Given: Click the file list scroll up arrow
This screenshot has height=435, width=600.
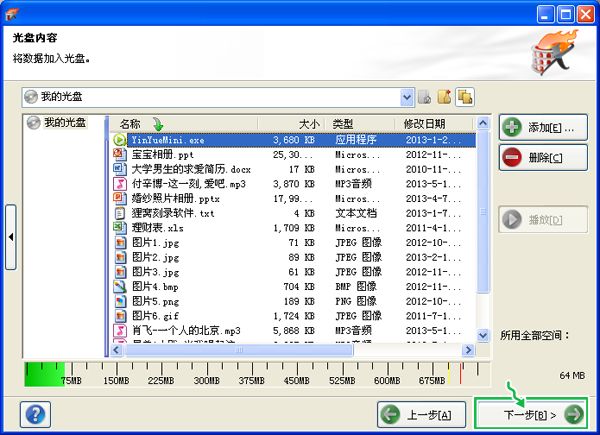Looking at the screenshot, I should click(483, 123).
